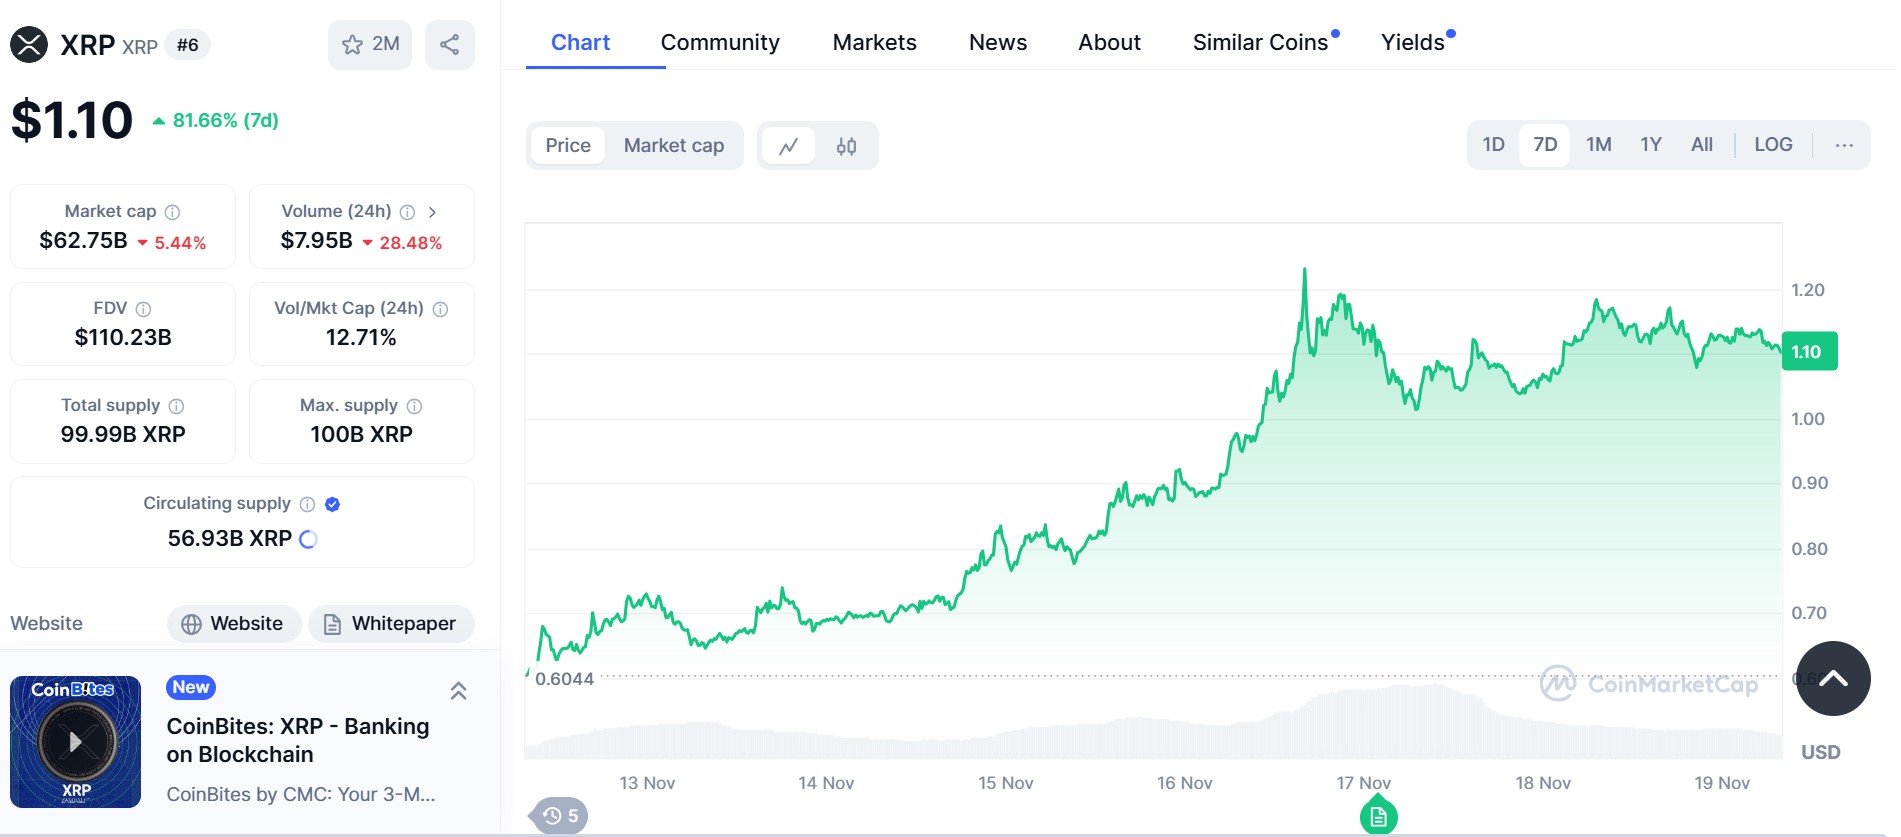Enable LOG scale on chart
This screenshot has height=837, width=1901.
coord(1773,145)
